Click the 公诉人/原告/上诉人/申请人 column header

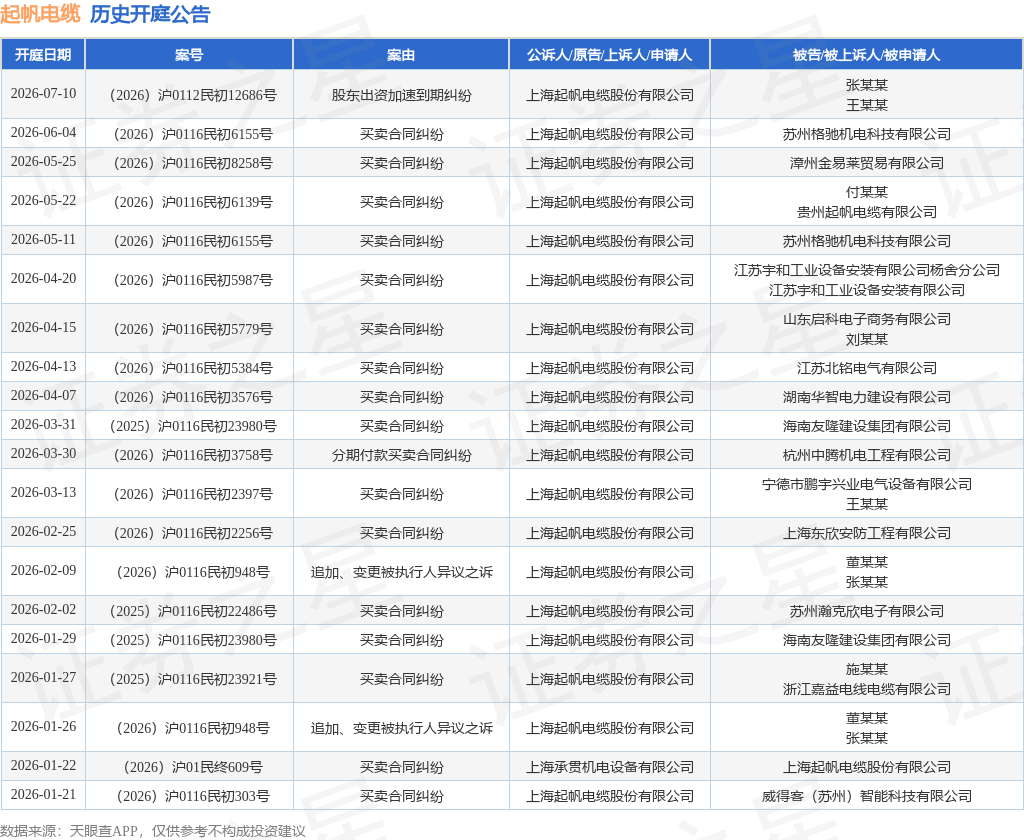[x=609, y=55]
